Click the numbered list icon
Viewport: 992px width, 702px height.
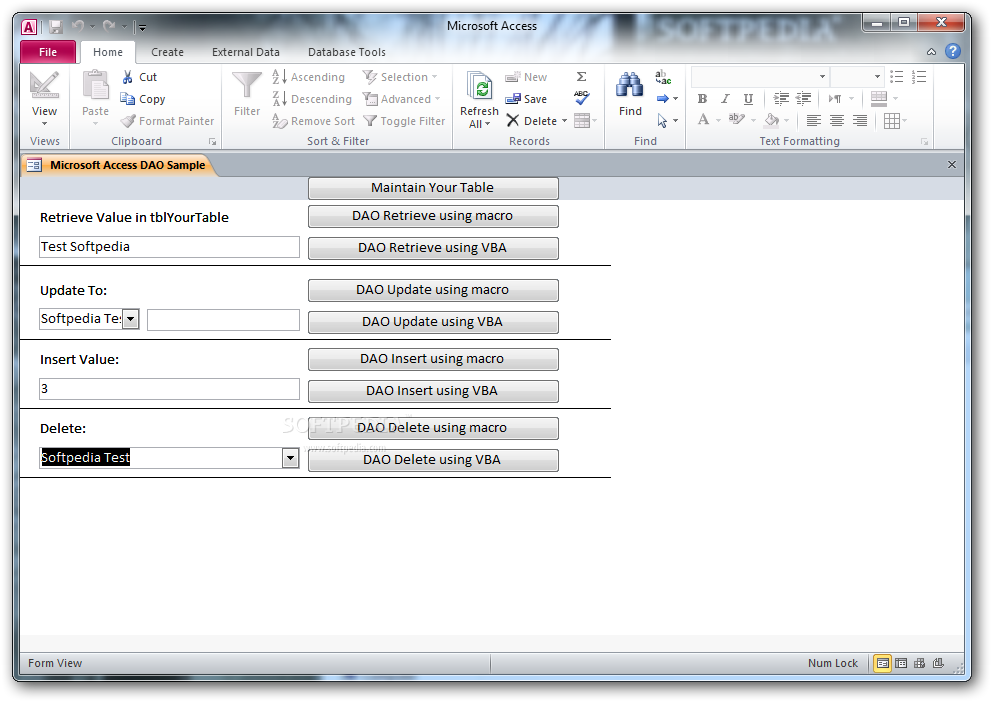tap(919, 77)
